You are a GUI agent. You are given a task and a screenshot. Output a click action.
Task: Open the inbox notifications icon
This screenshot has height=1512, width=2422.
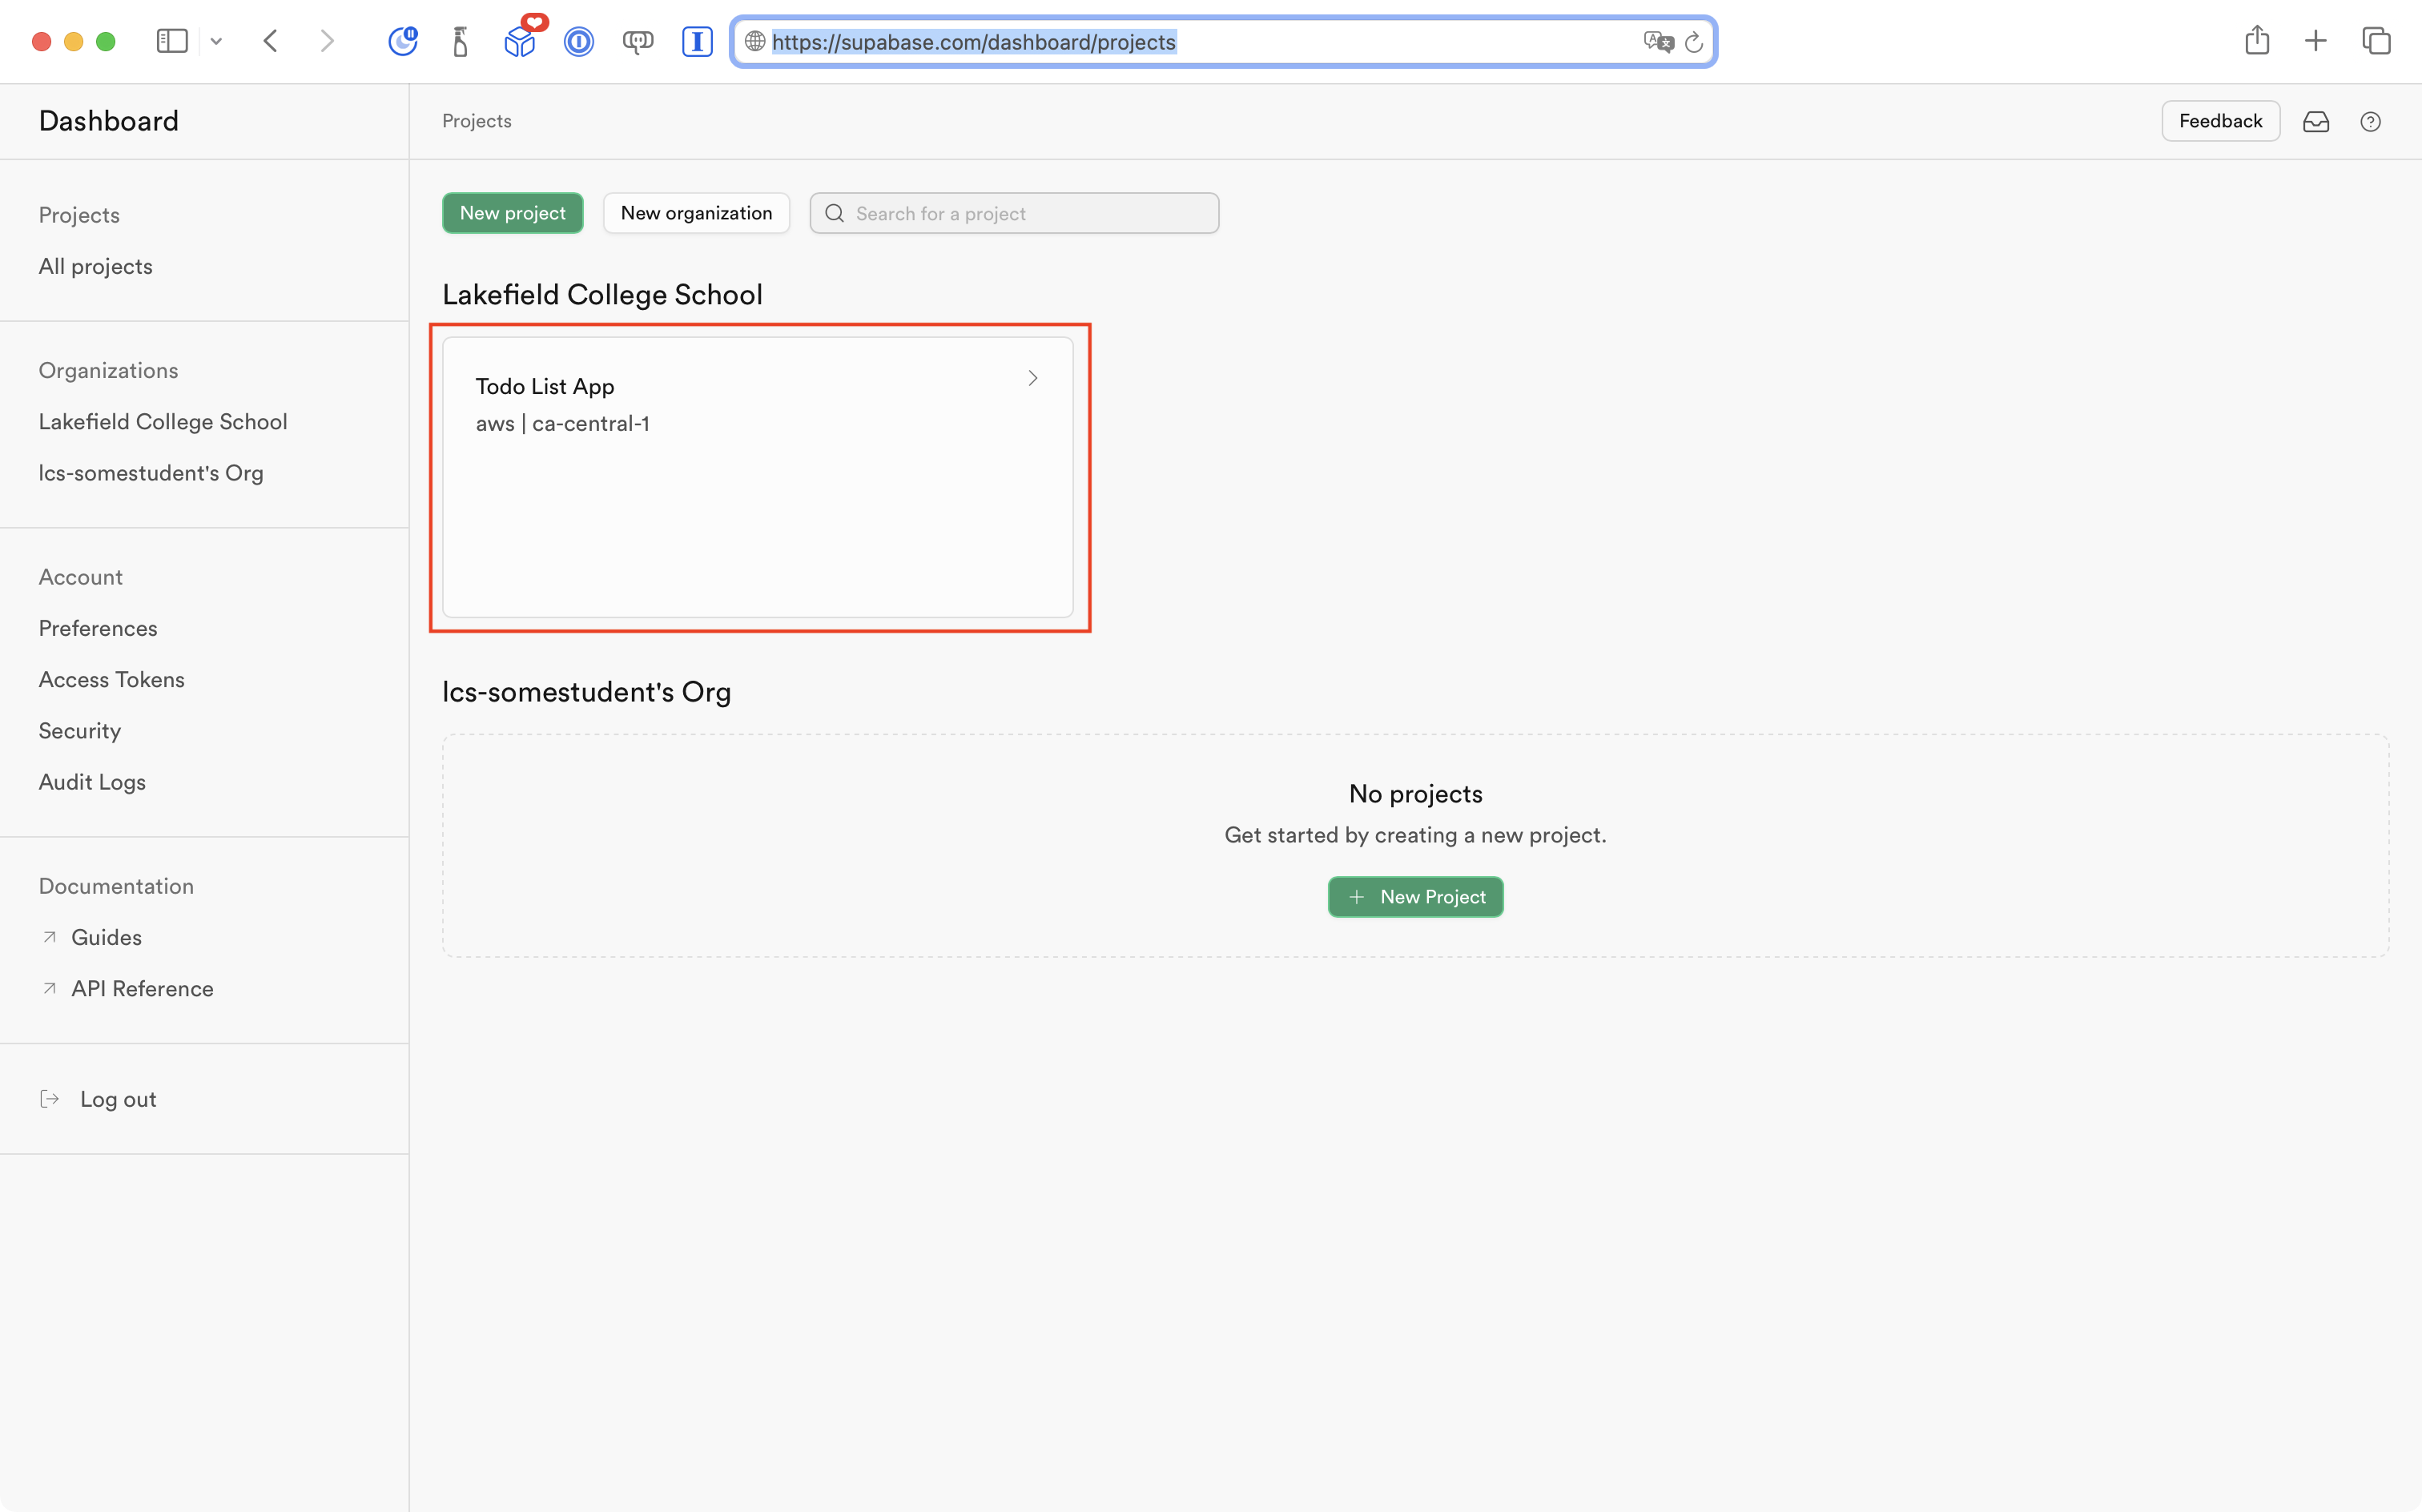pos(2315,121)
